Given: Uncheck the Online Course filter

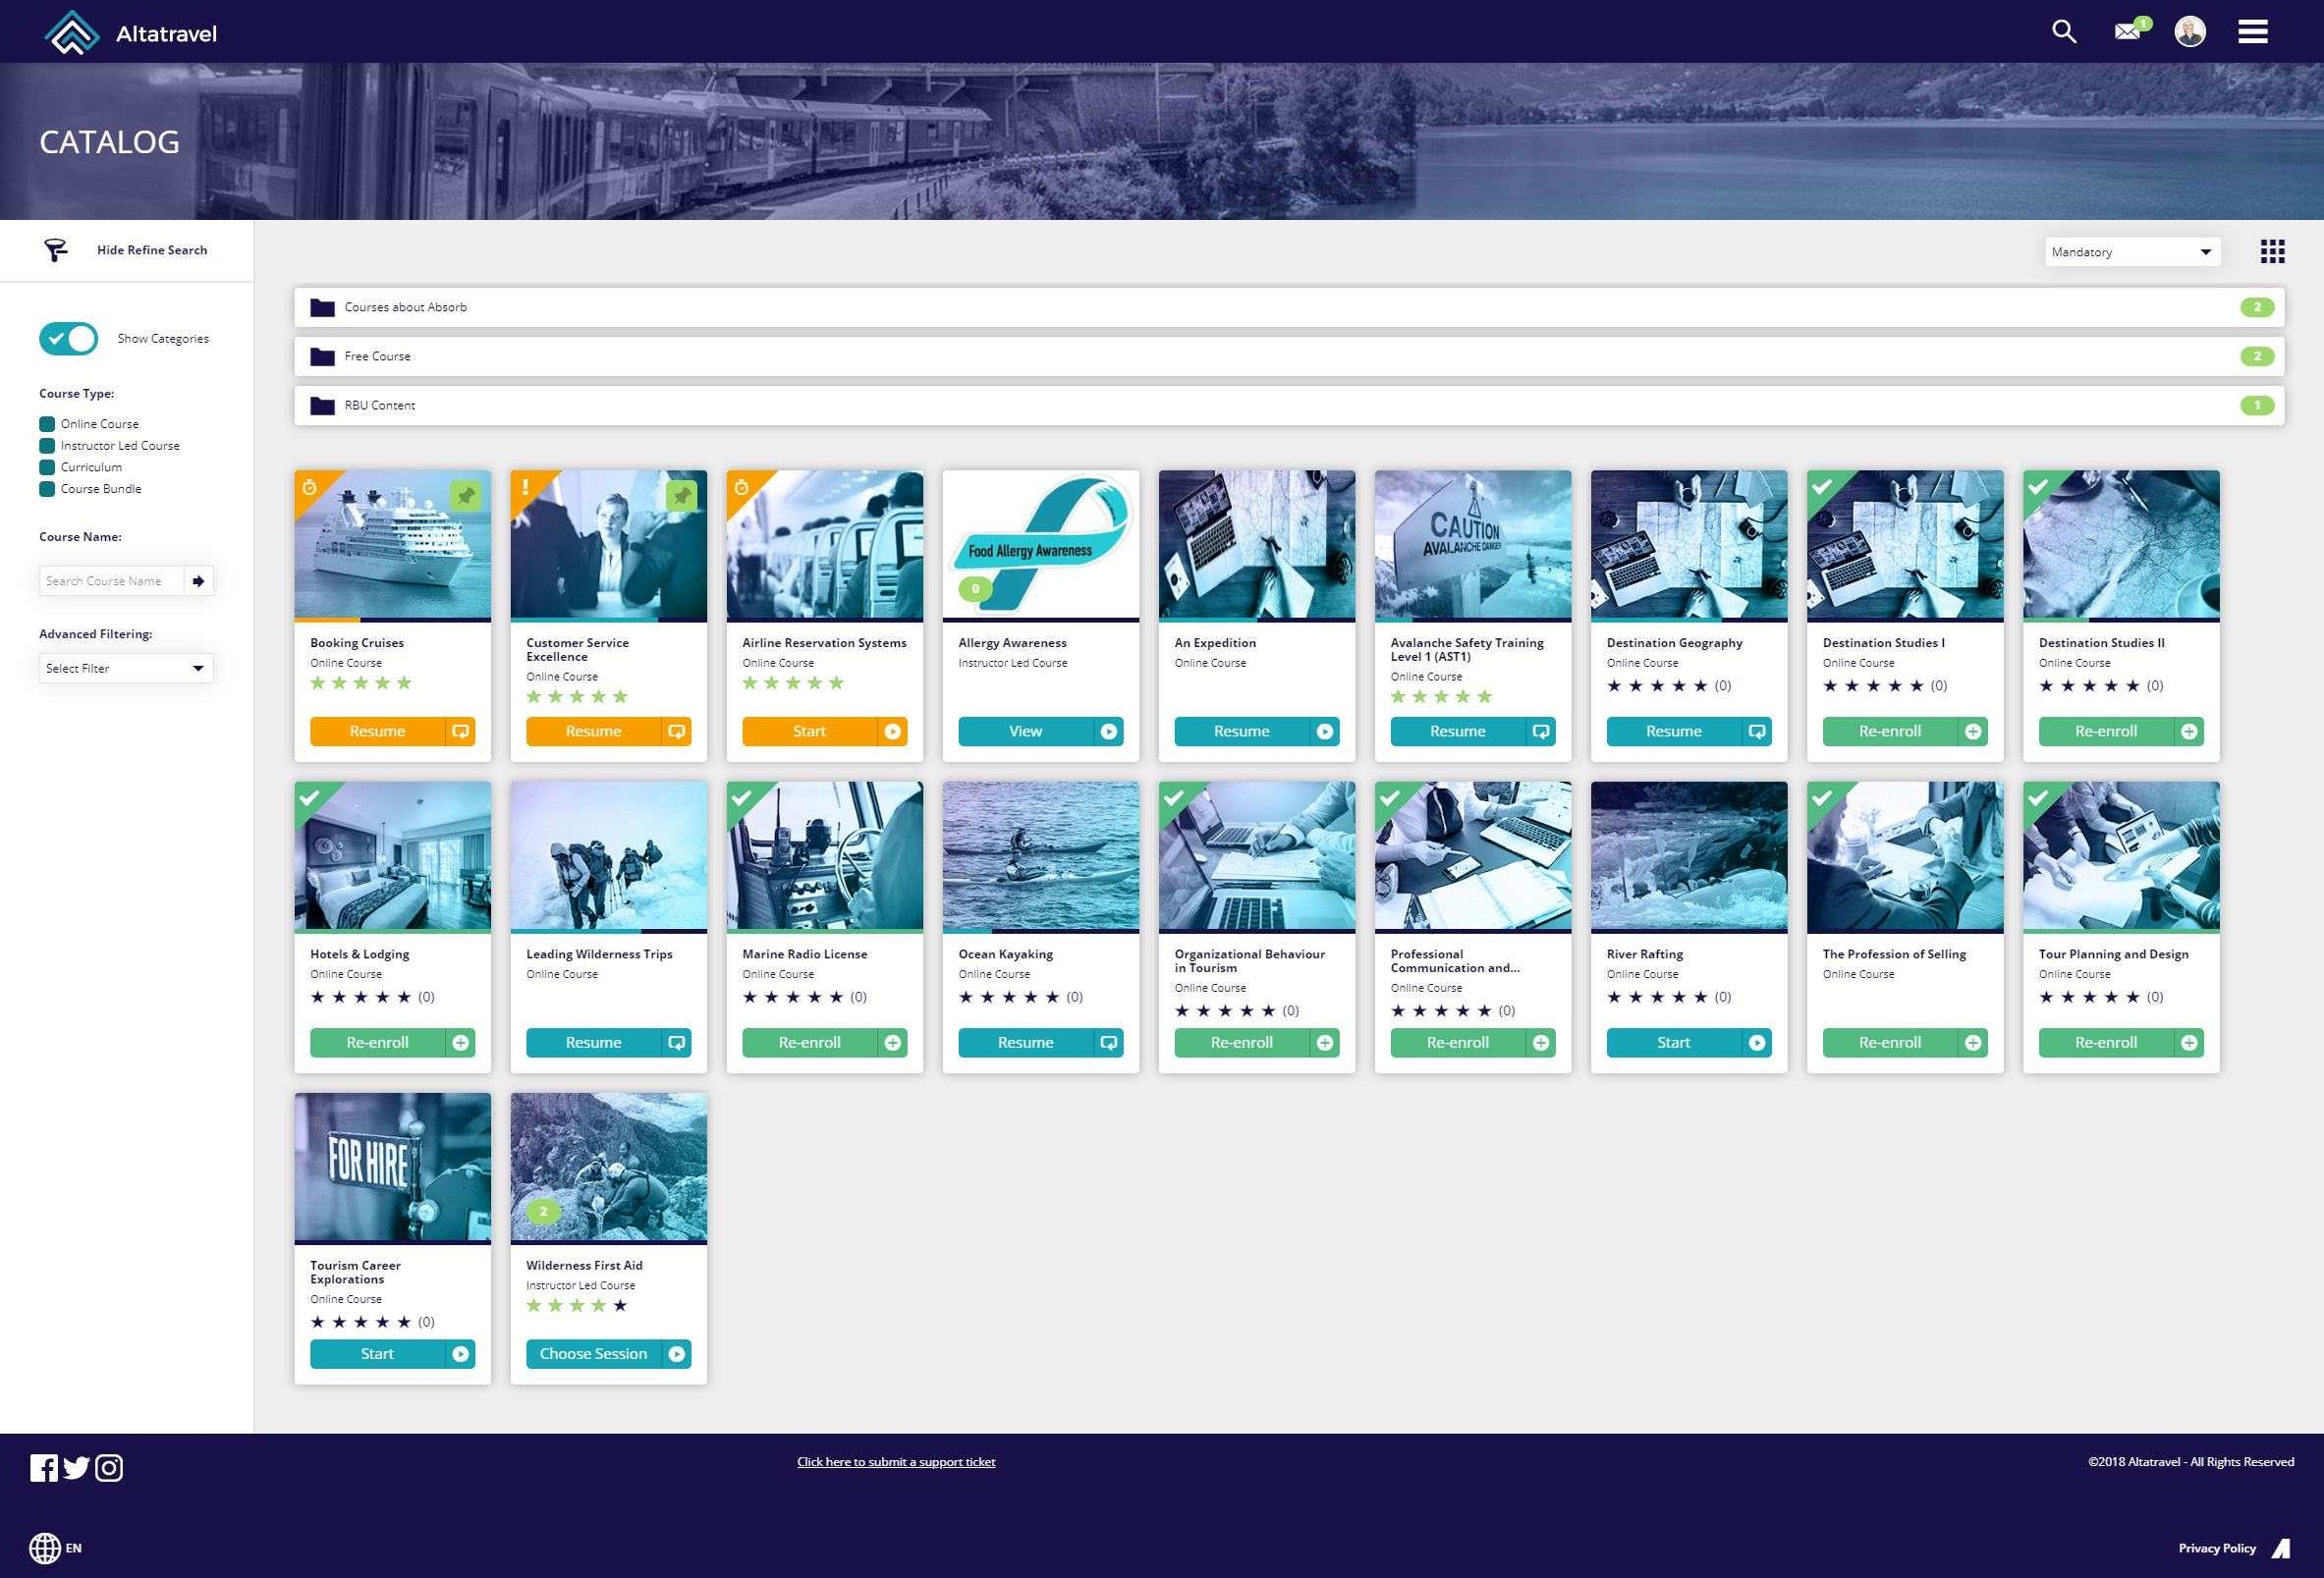Looking at the screenshot, I should pos(46,423).
